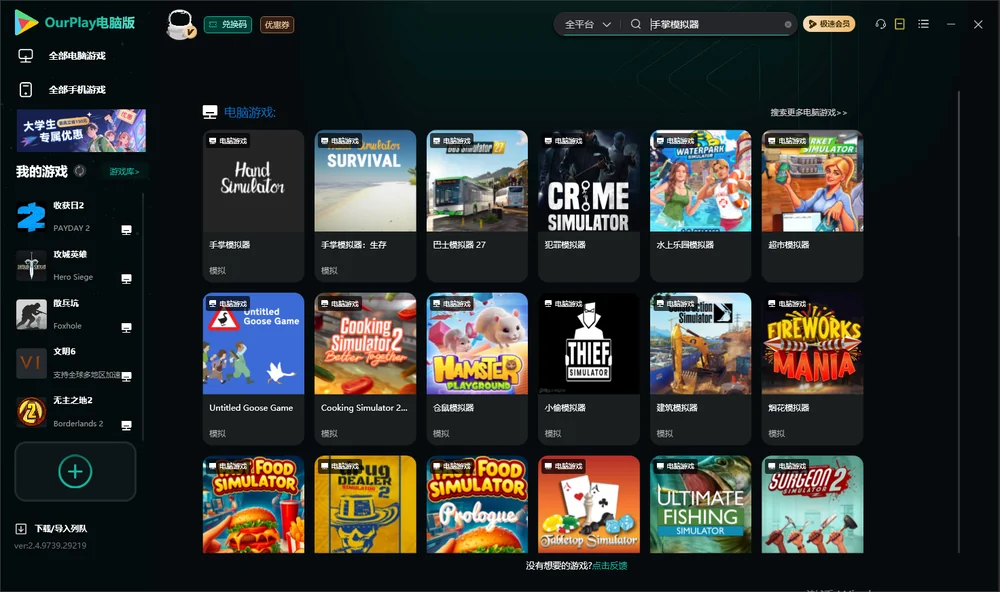Open customer service headset icon
This screenshot has height=592, width=1000.
coord(880,24)
